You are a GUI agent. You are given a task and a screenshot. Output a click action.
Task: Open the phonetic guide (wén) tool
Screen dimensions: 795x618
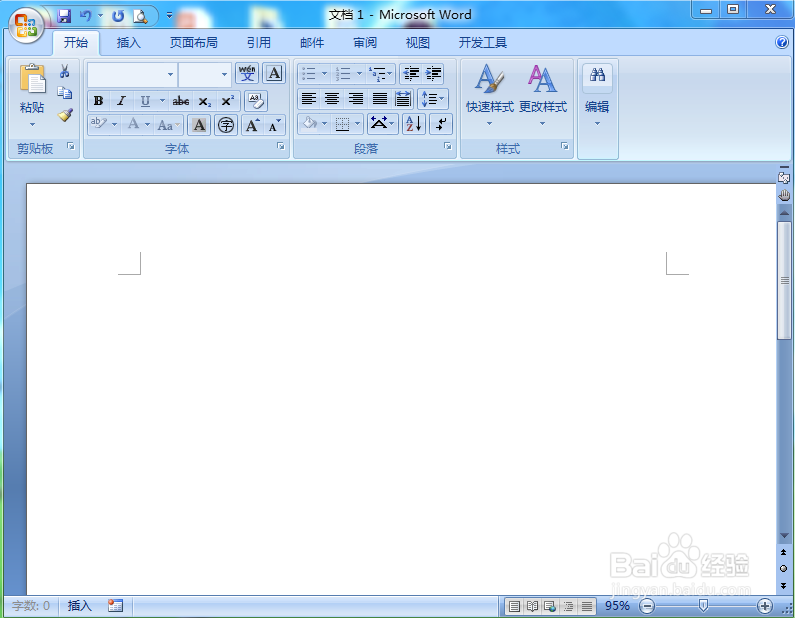click(247, 73)
